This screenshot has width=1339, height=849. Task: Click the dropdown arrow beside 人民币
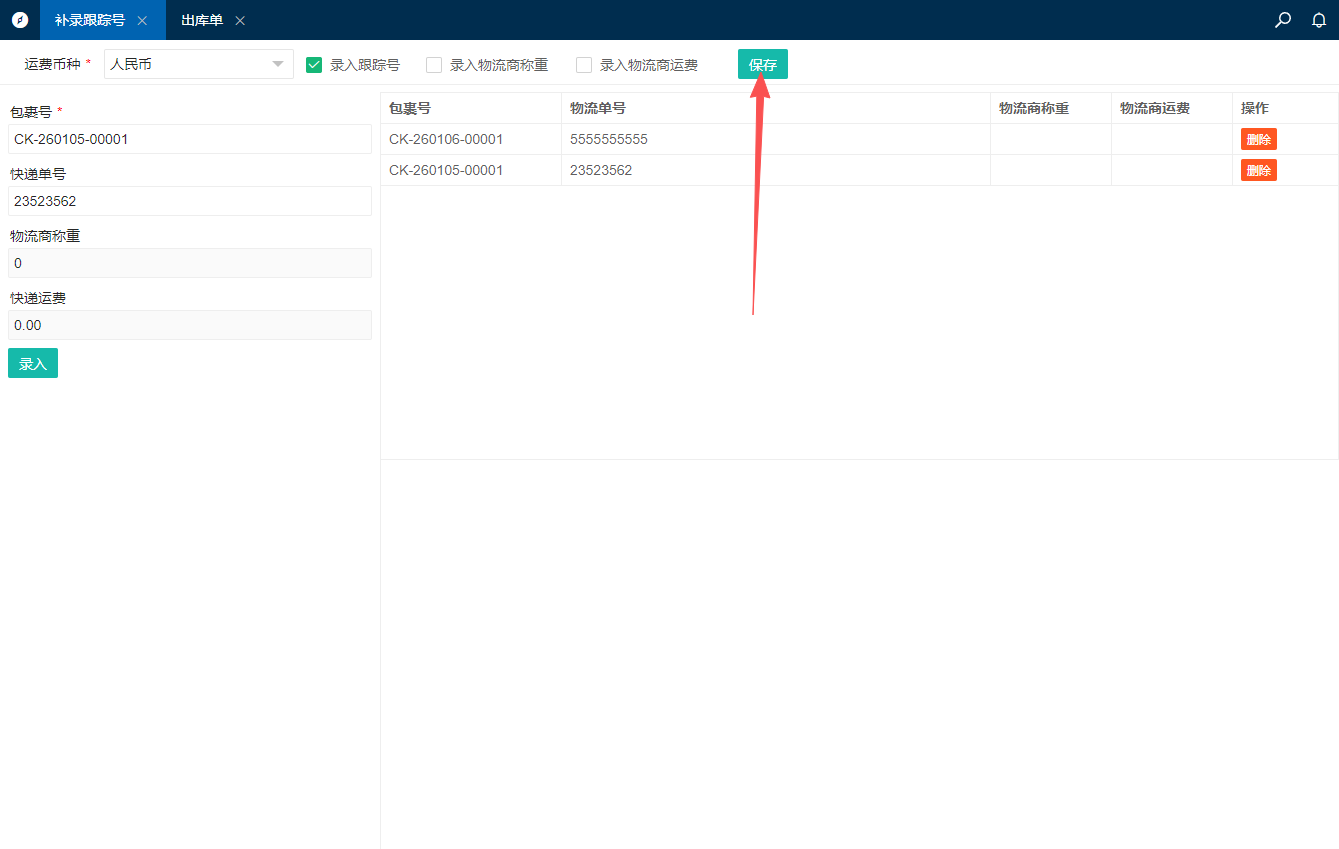tap(278, 65)
